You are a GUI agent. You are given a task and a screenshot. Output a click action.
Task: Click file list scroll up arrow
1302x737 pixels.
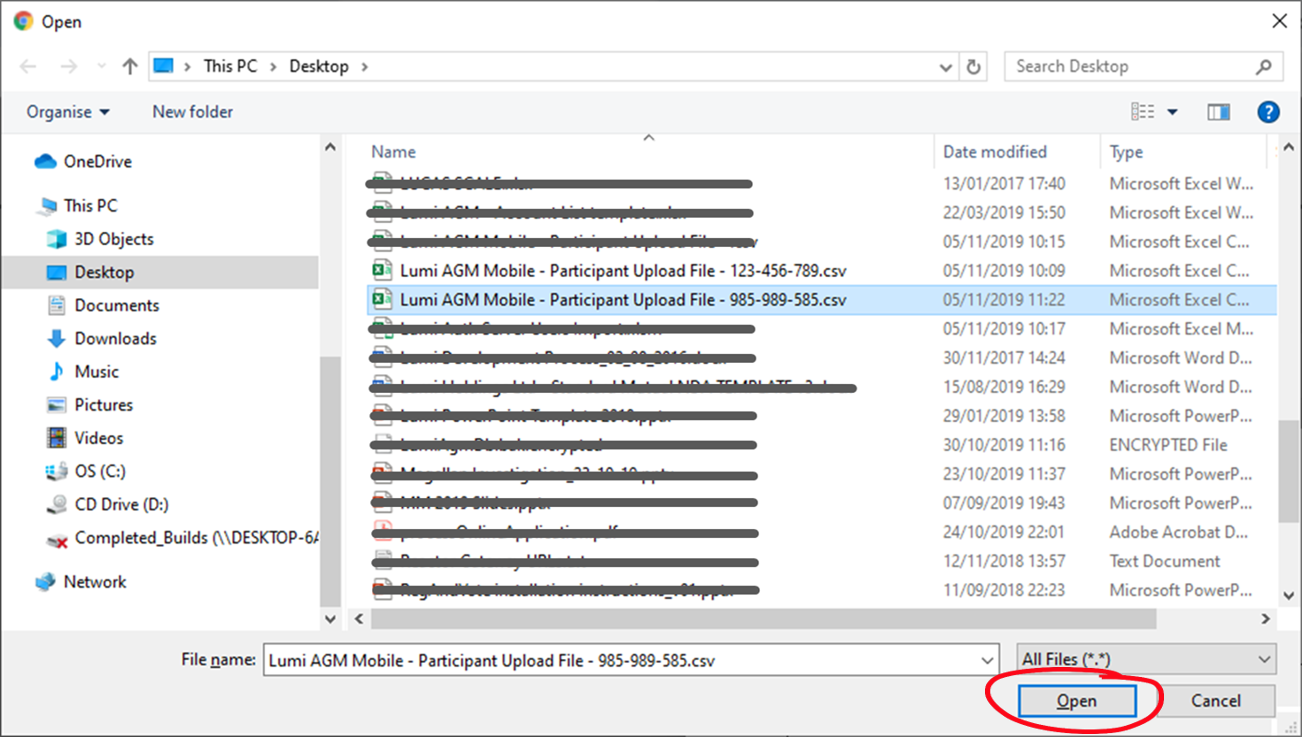[x=1289, y=148]
